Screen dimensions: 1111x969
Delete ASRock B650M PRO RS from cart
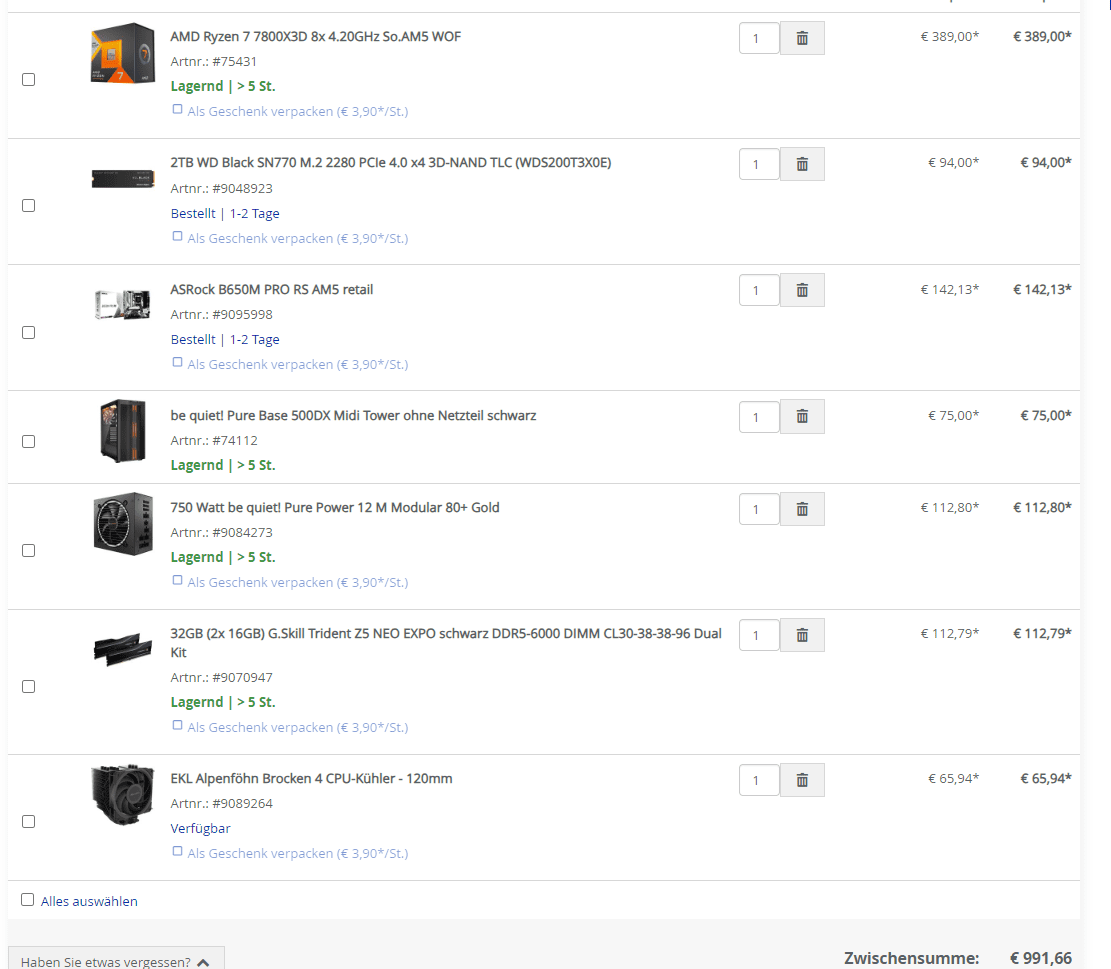(x=802, y=290)
